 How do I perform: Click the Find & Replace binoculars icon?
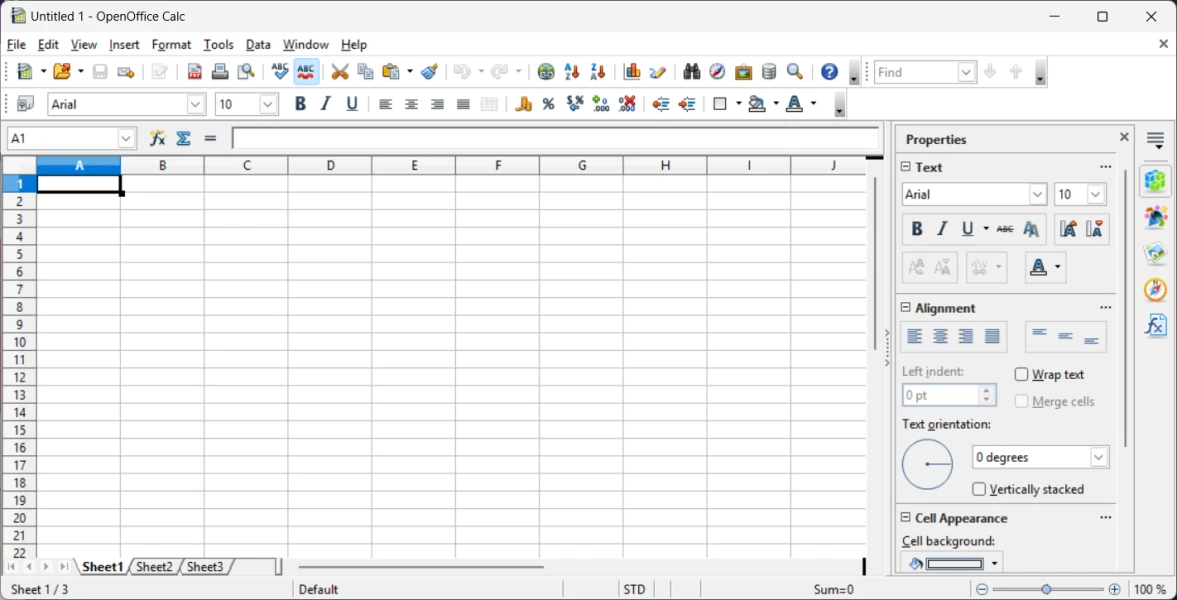click(x=691, y=72)
